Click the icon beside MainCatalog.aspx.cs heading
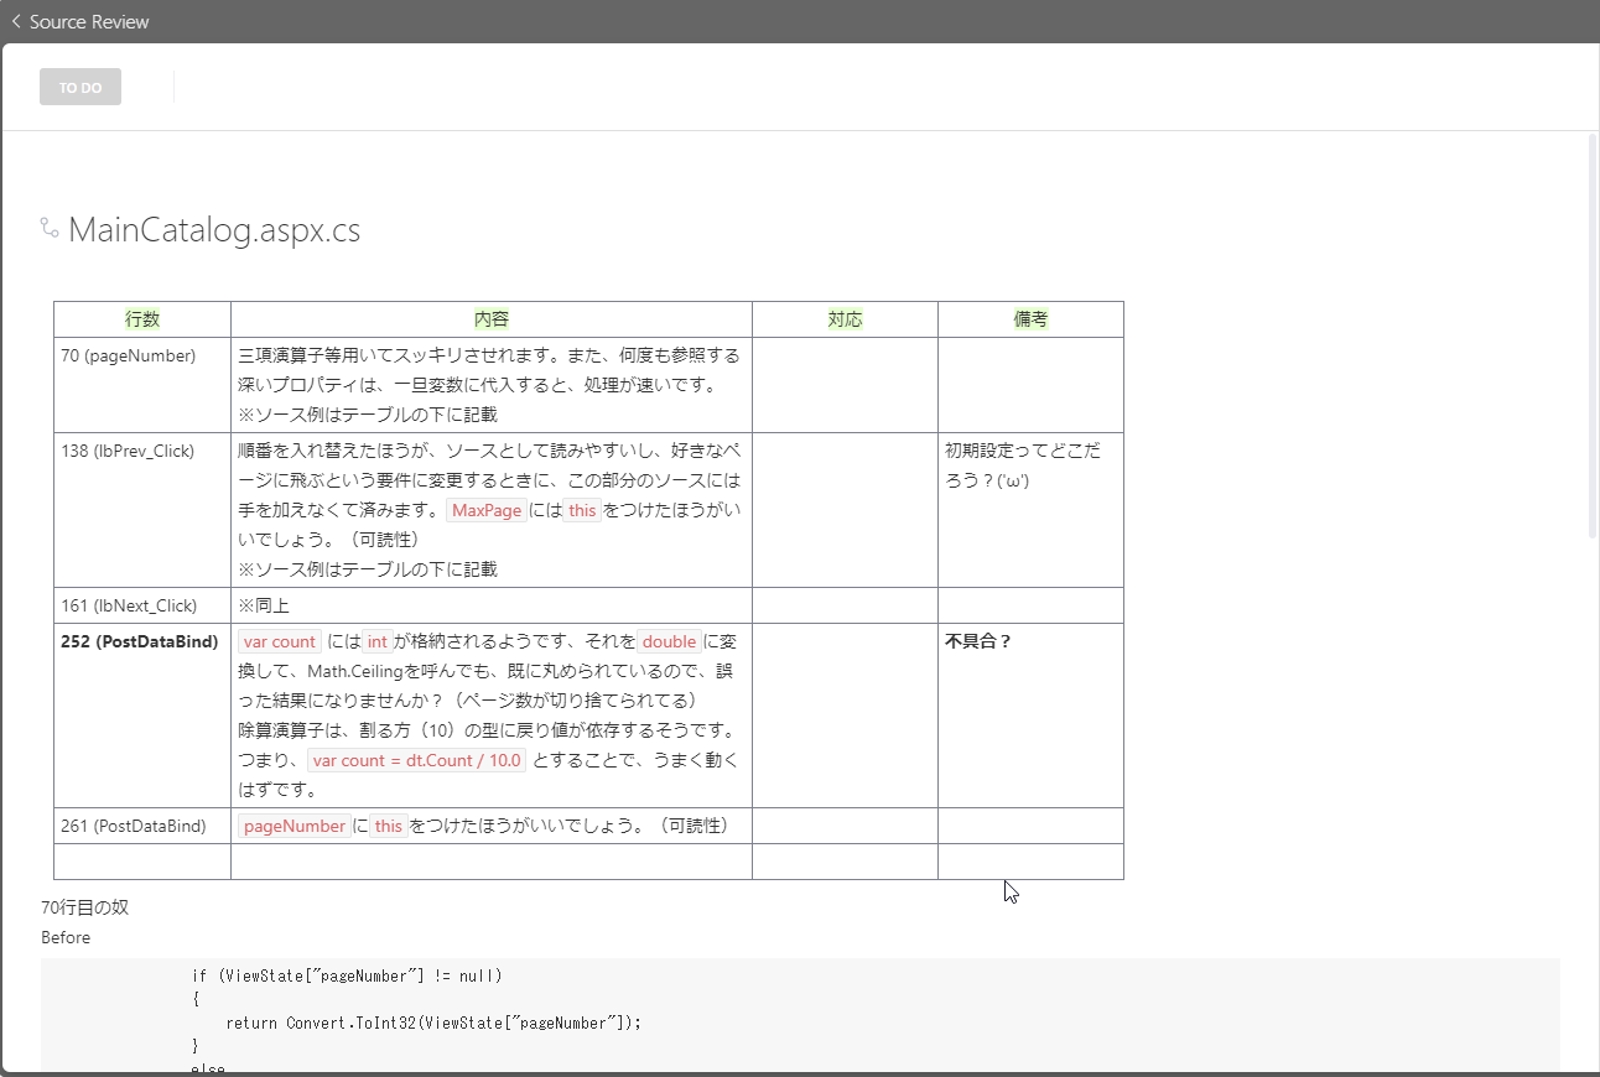The height and width of the screenshot is (1077, 1600). [x=49, y=228]
